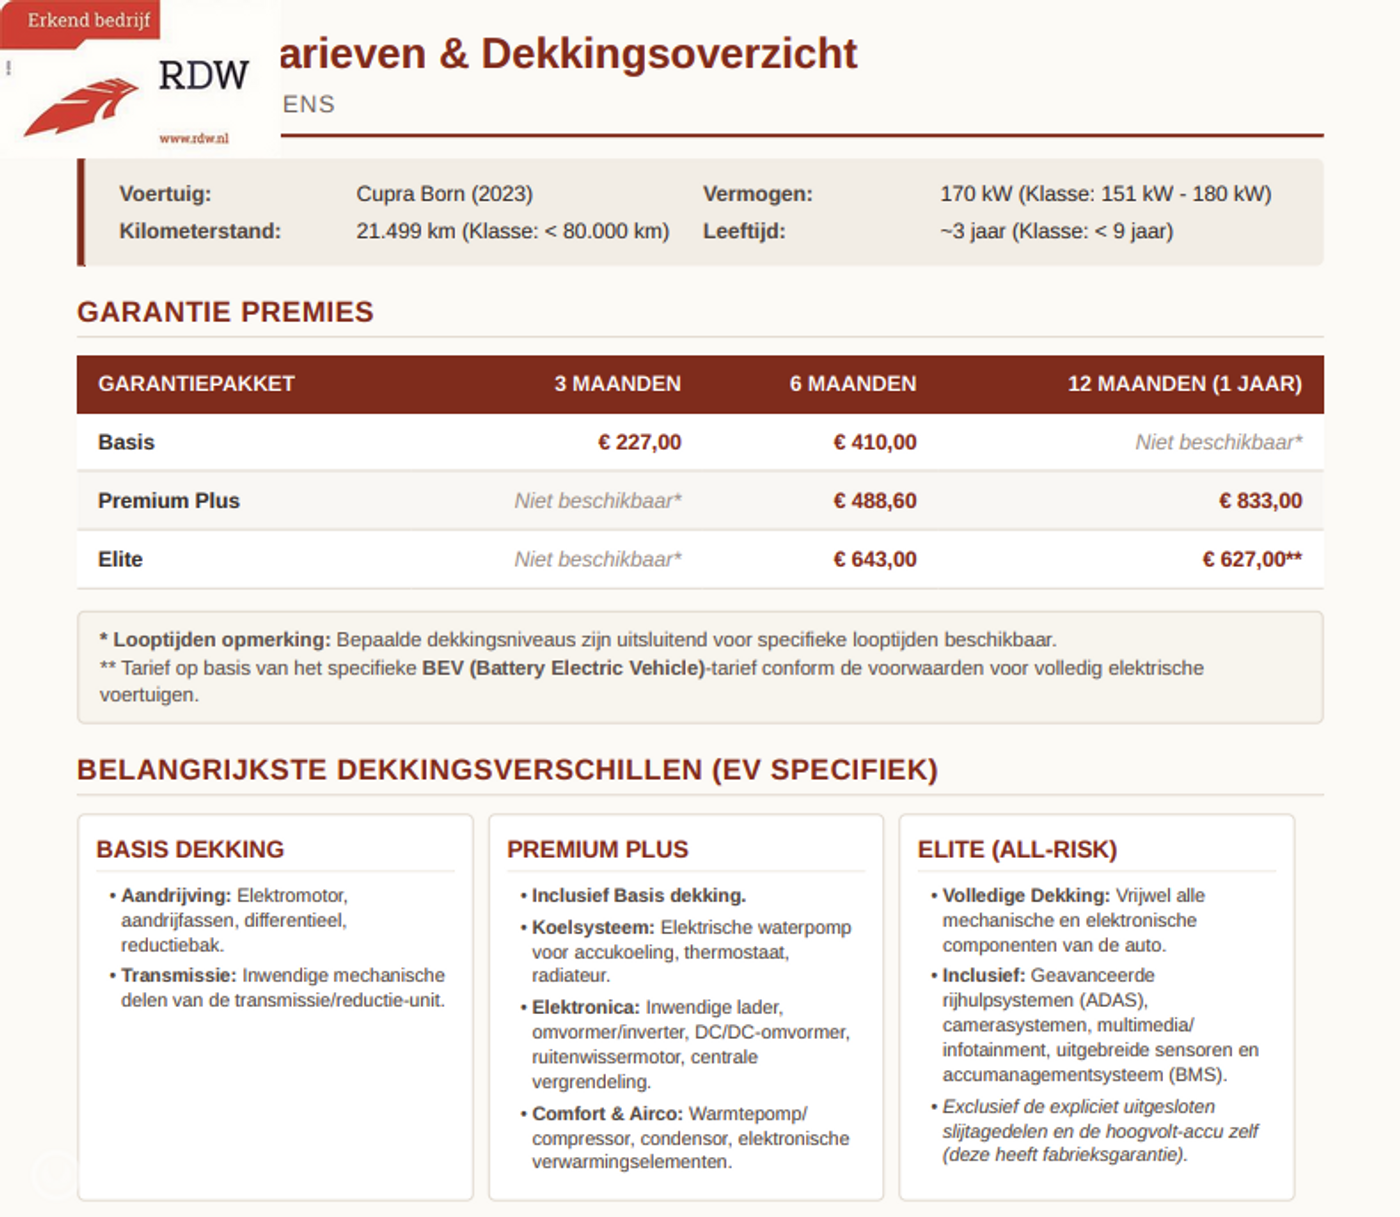Viewport: 1400px width, 1217px height.
Task: Select the '12 MAANDEN (1 JAAR)' column header
Action: (x=1185, y=384)
